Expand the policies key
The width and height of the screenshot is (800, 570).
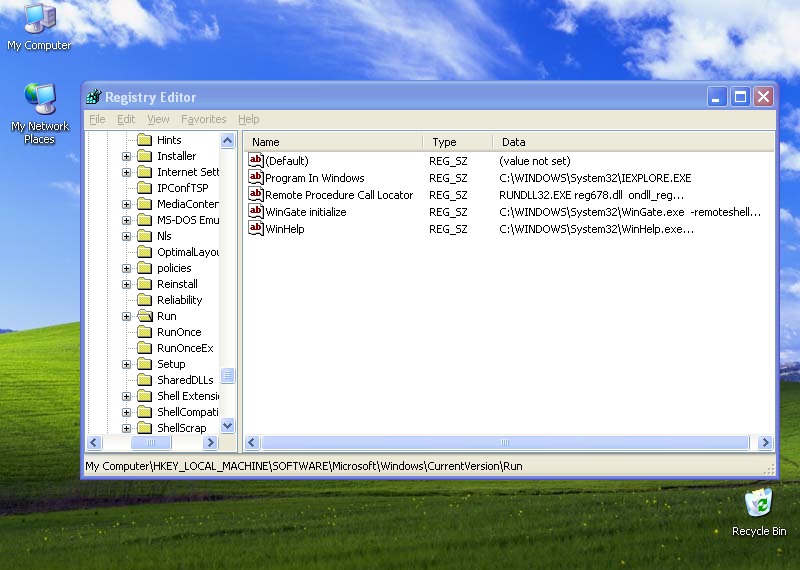coord(126,268)
